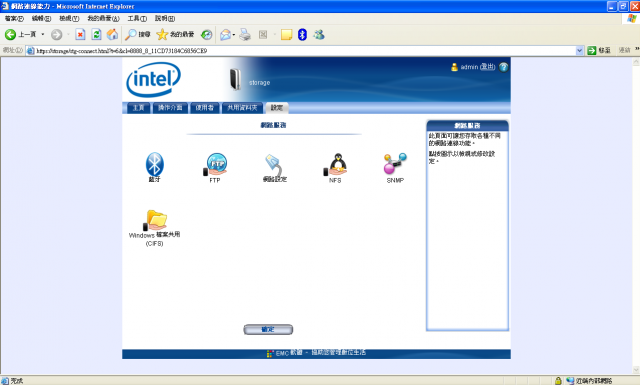Click the local intranet zone status icon

point(570,381)
